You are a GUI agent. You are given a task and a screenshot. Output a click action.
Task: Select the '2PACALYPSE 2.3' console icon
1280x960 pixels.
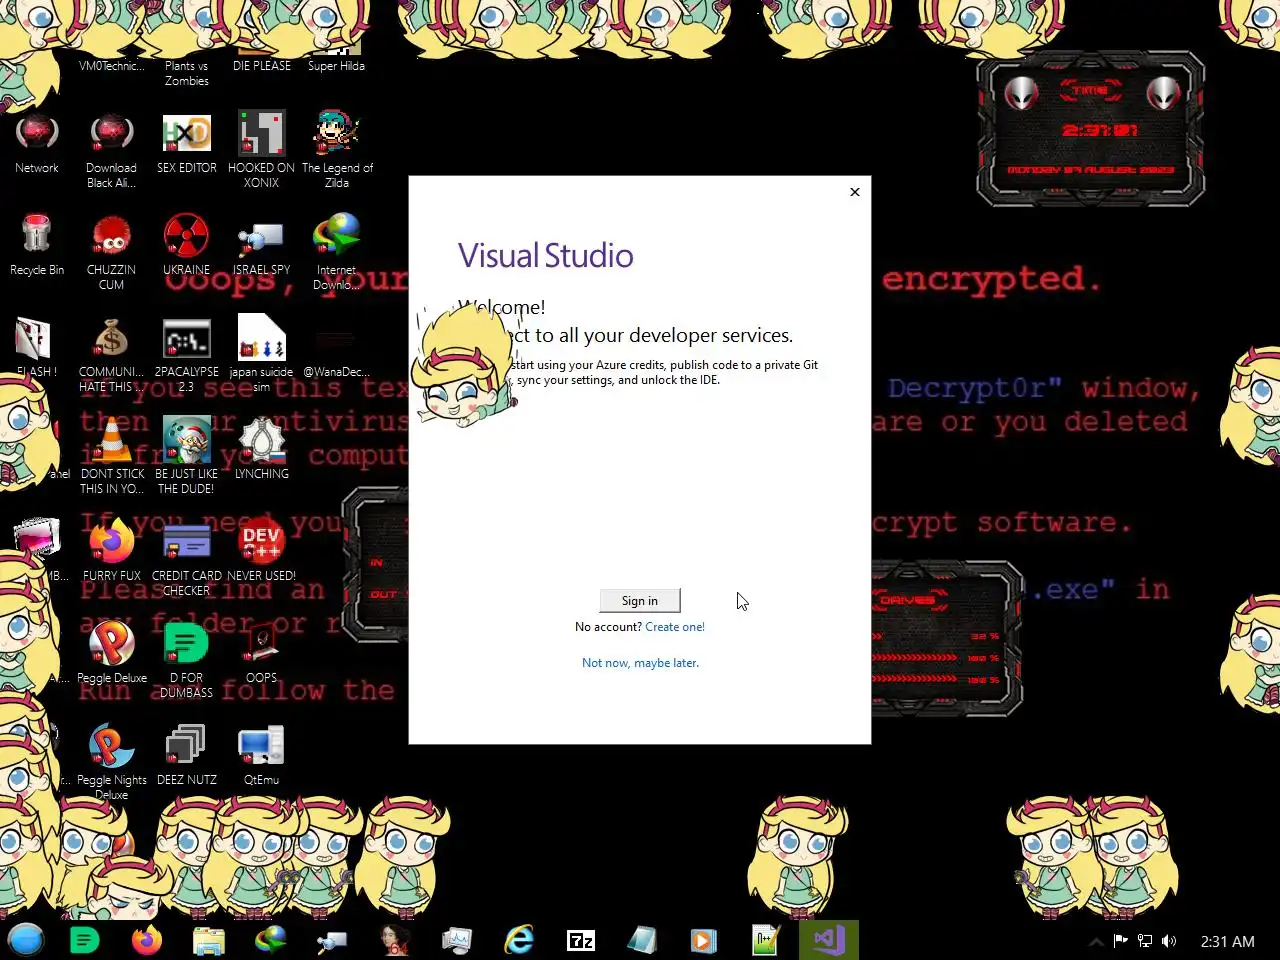point(186,354)
